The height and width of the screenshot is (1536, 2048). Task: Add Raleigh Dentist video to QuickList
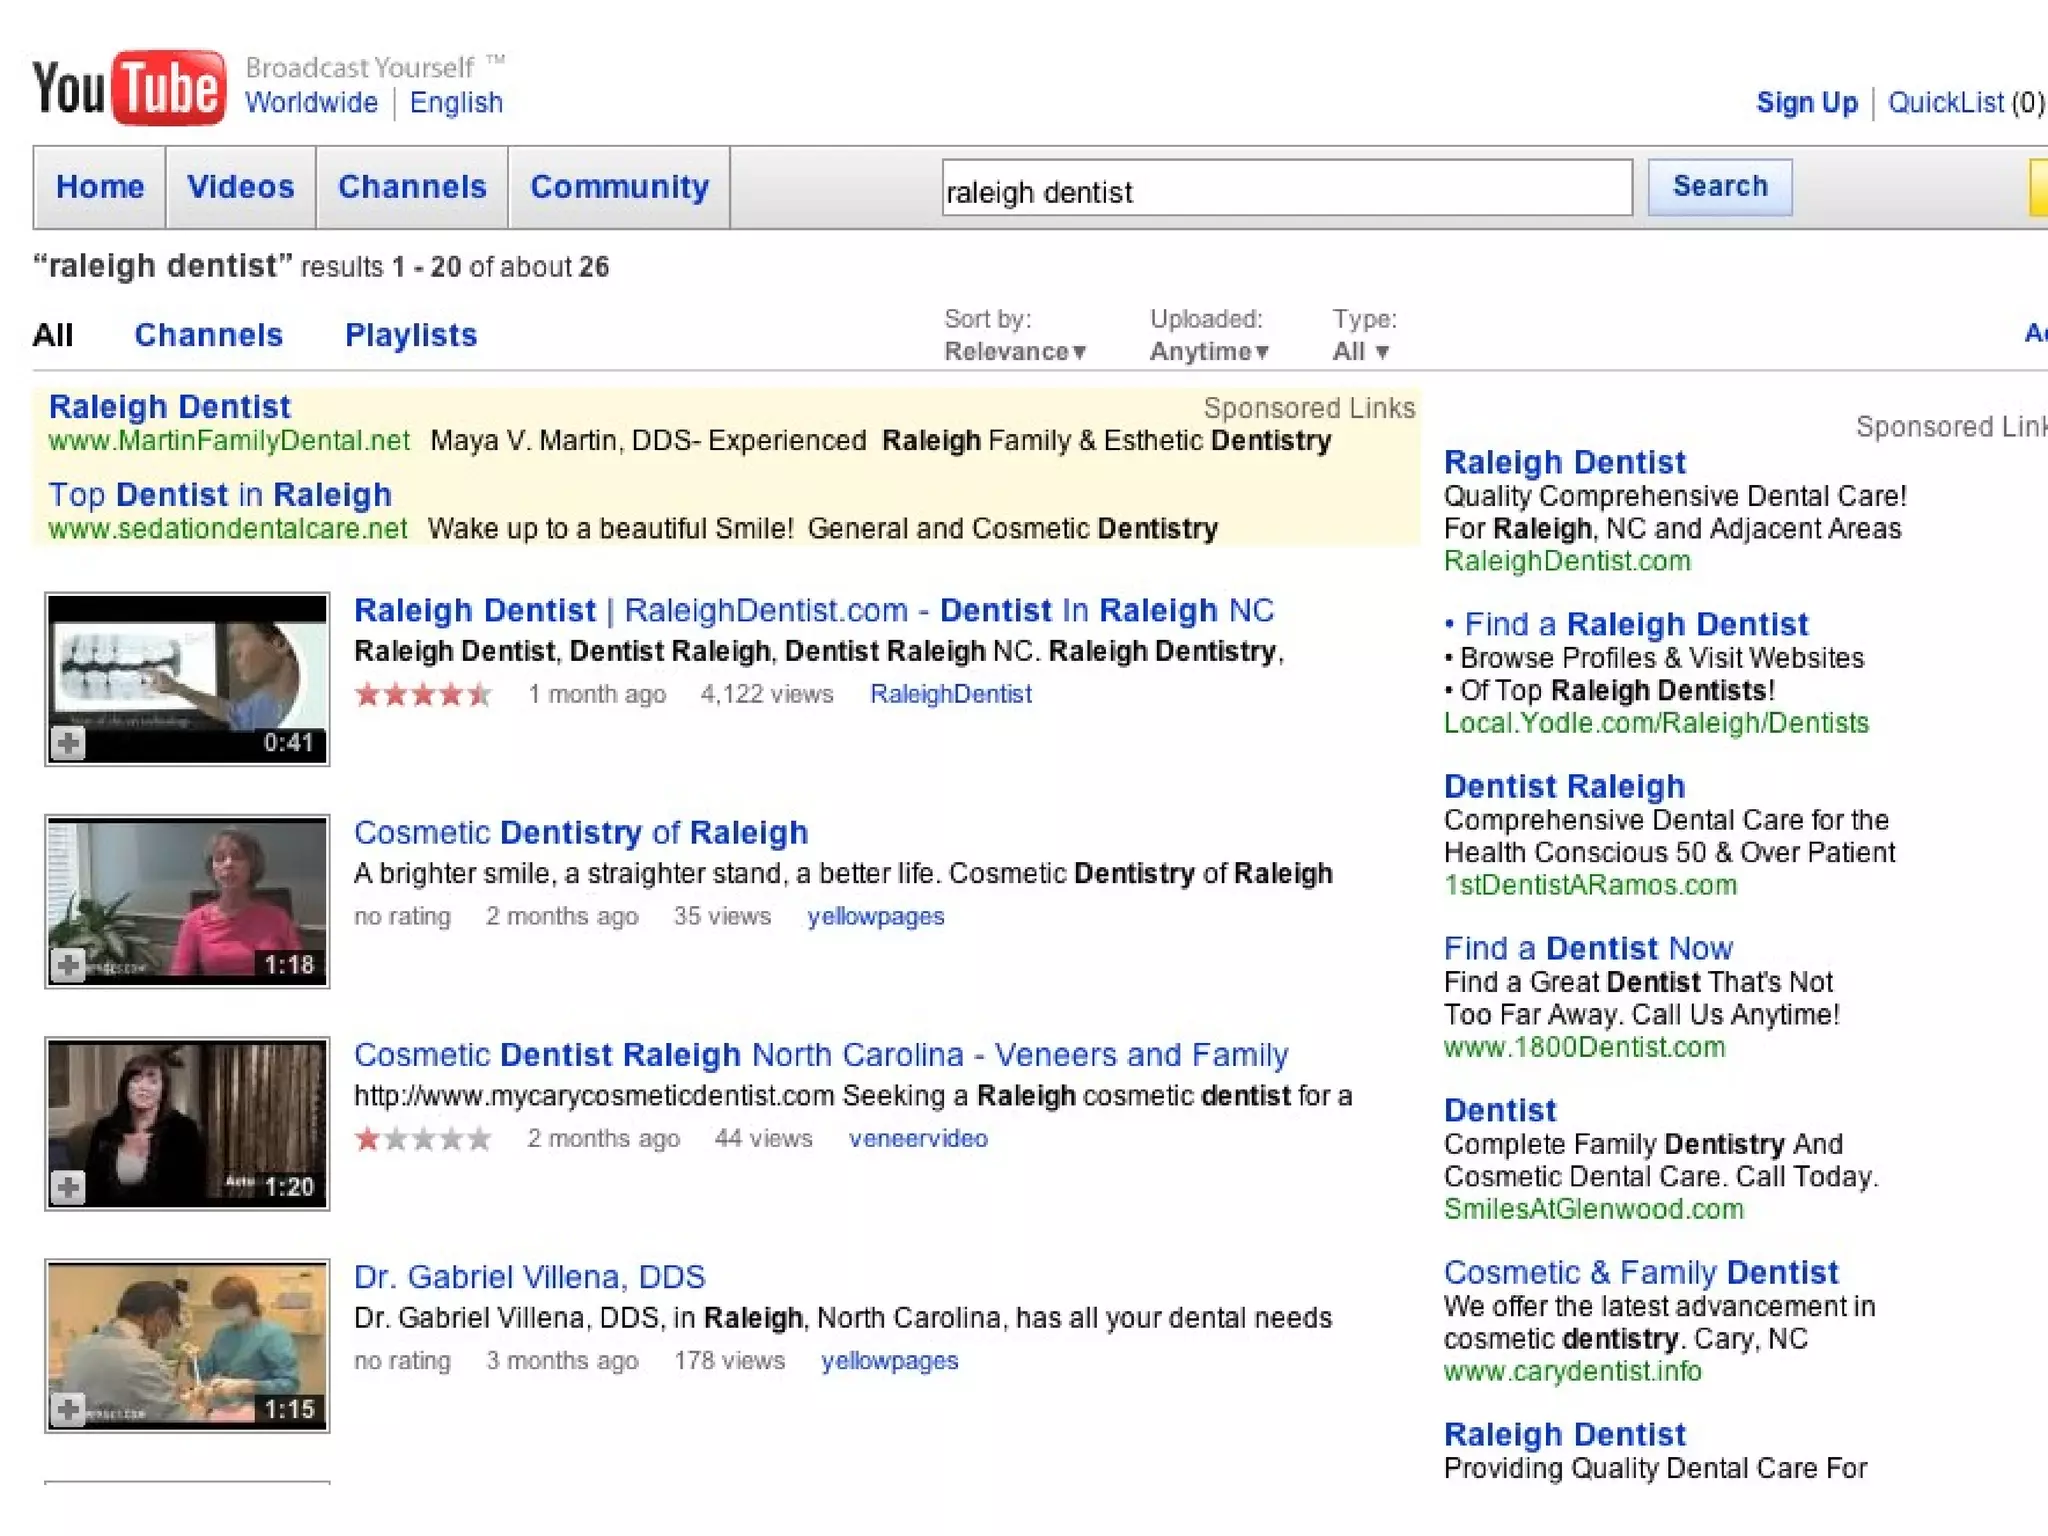(x=68, y=743)
